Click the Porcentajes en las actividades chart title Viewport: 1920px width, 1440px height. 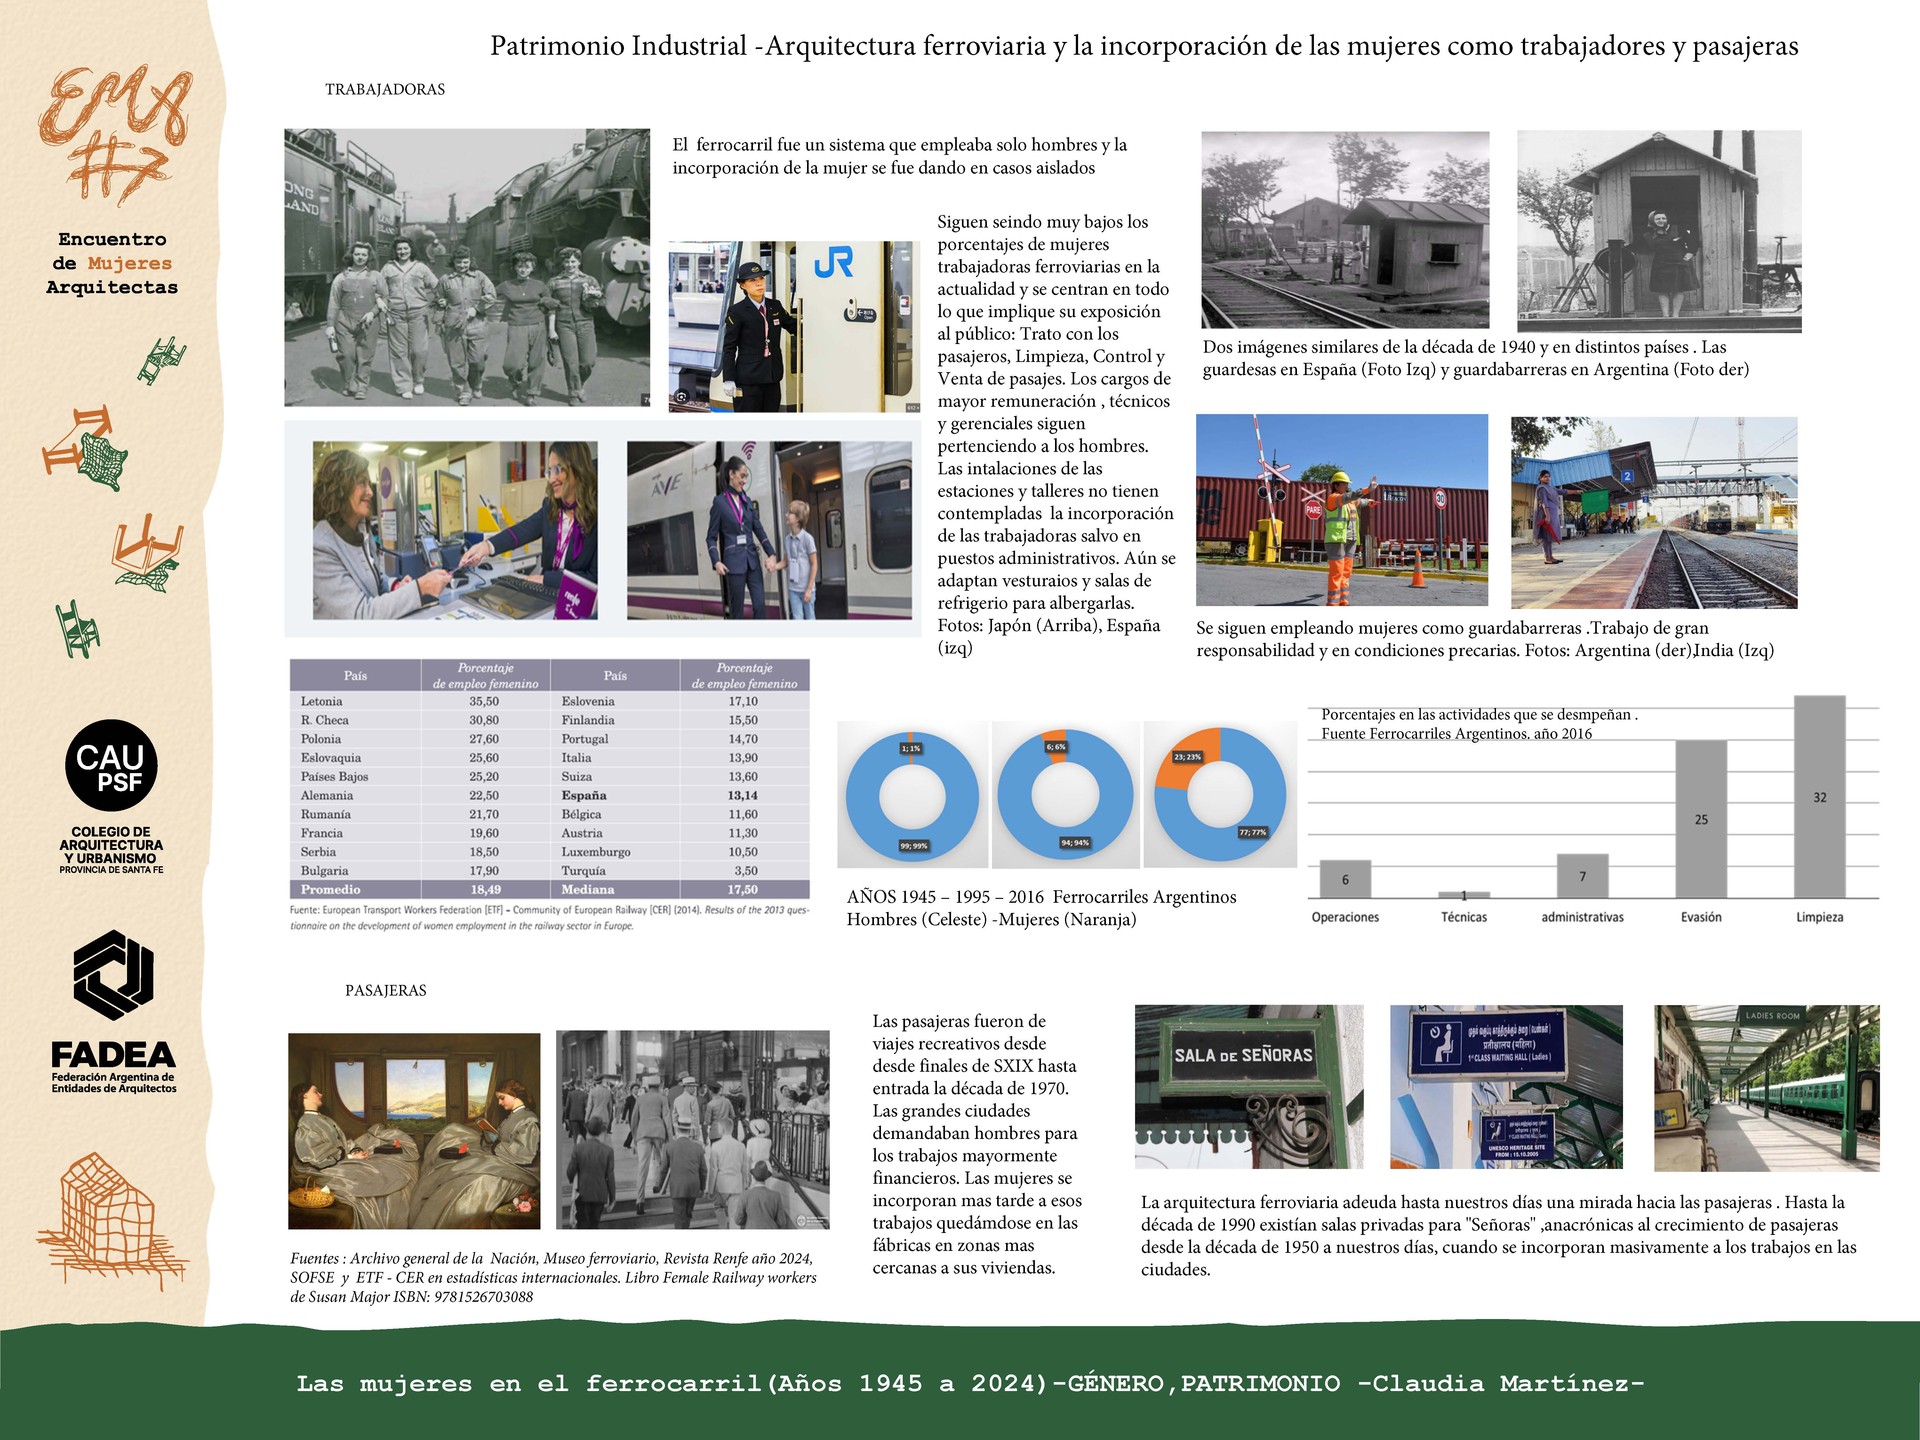[1478, 724]
